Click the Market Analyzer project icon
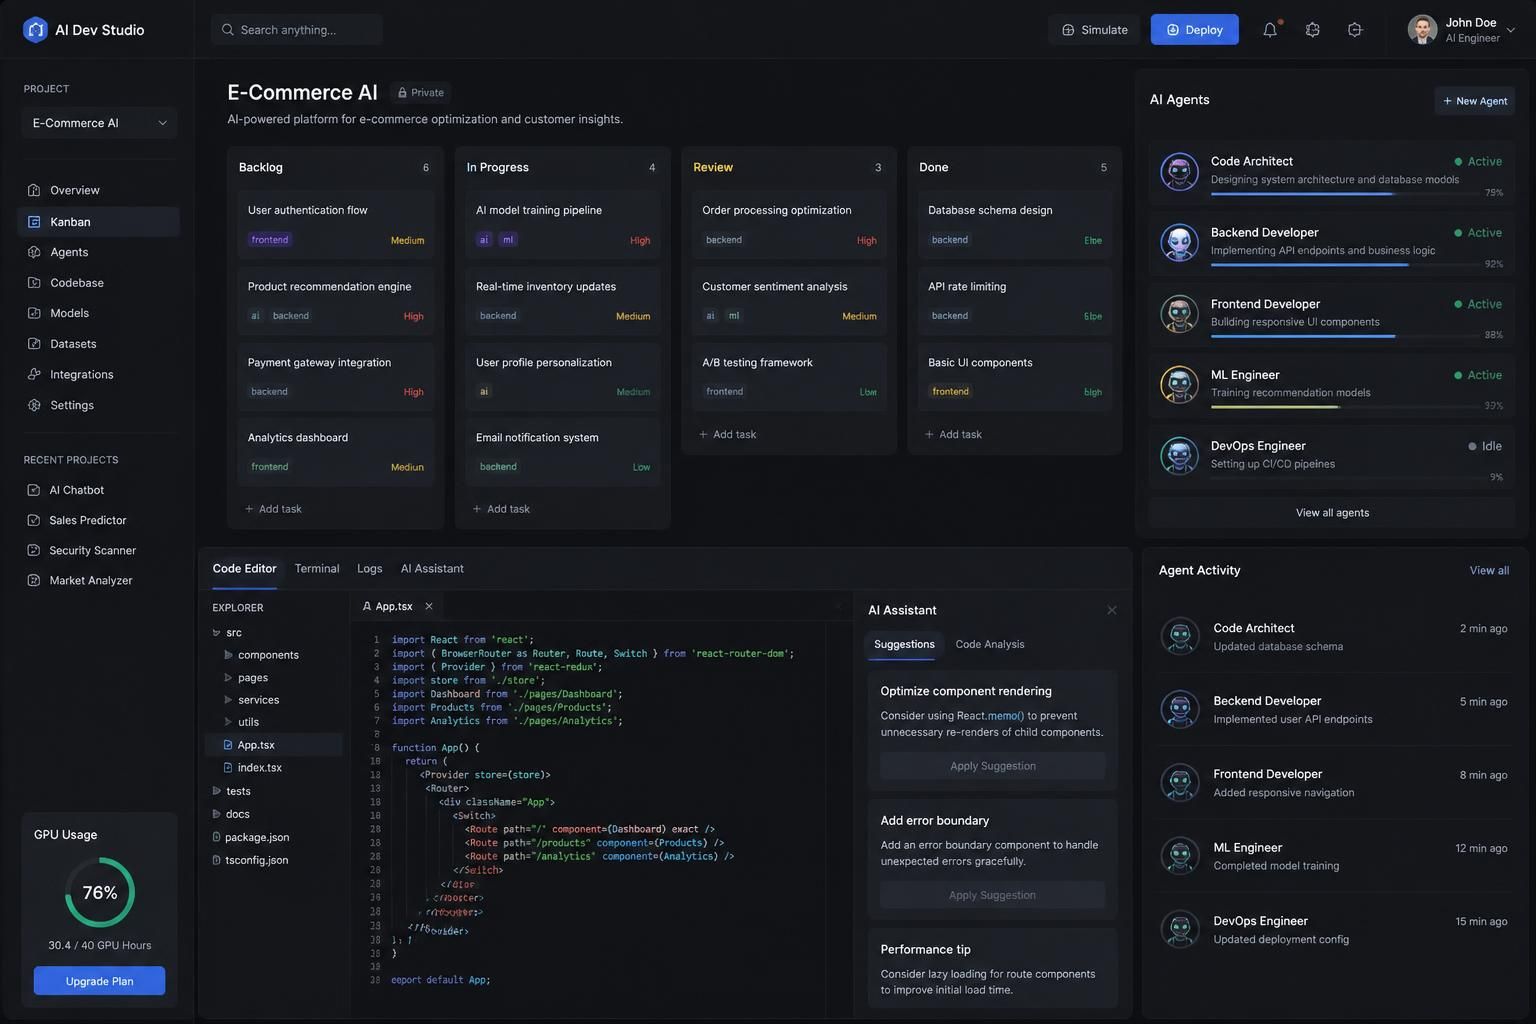 pyautogui.click(x=34, y=580)
